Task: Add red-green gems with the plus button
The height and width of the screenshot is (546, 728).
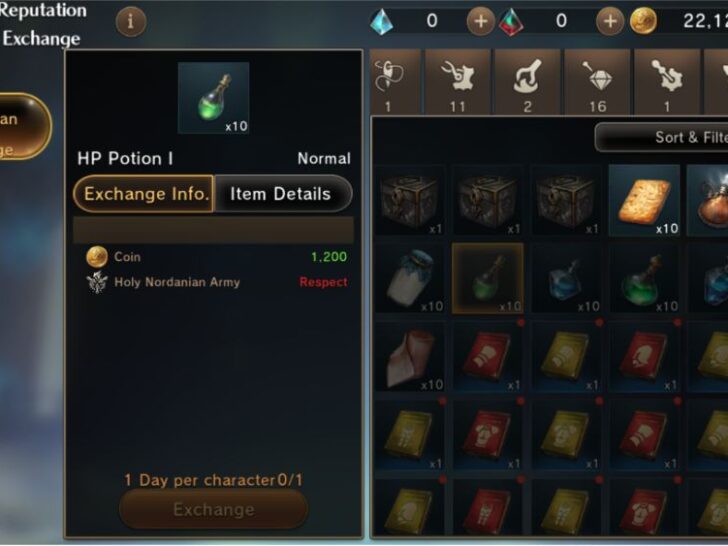Action: tap(610, 21)
